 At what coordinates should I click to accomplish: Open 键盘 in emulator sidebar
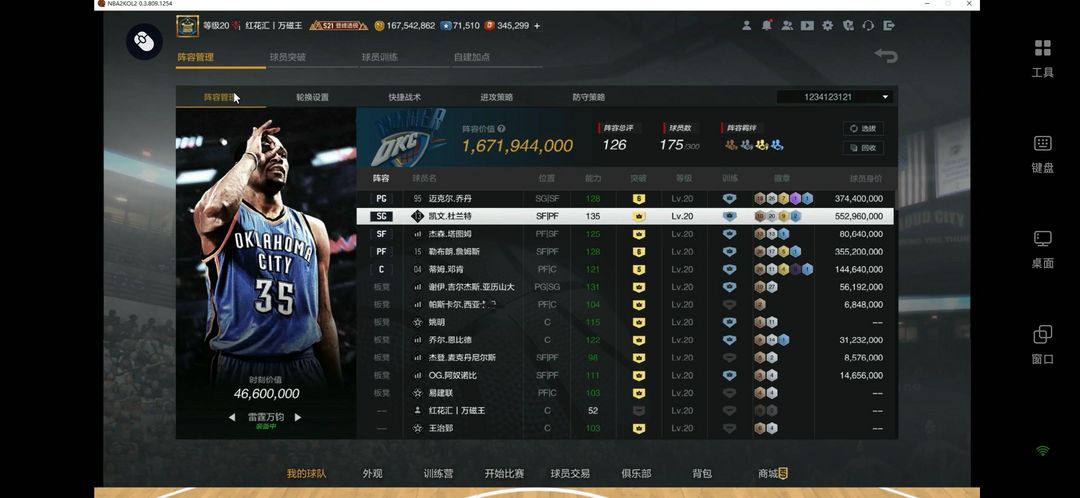tap(1042, 153)
